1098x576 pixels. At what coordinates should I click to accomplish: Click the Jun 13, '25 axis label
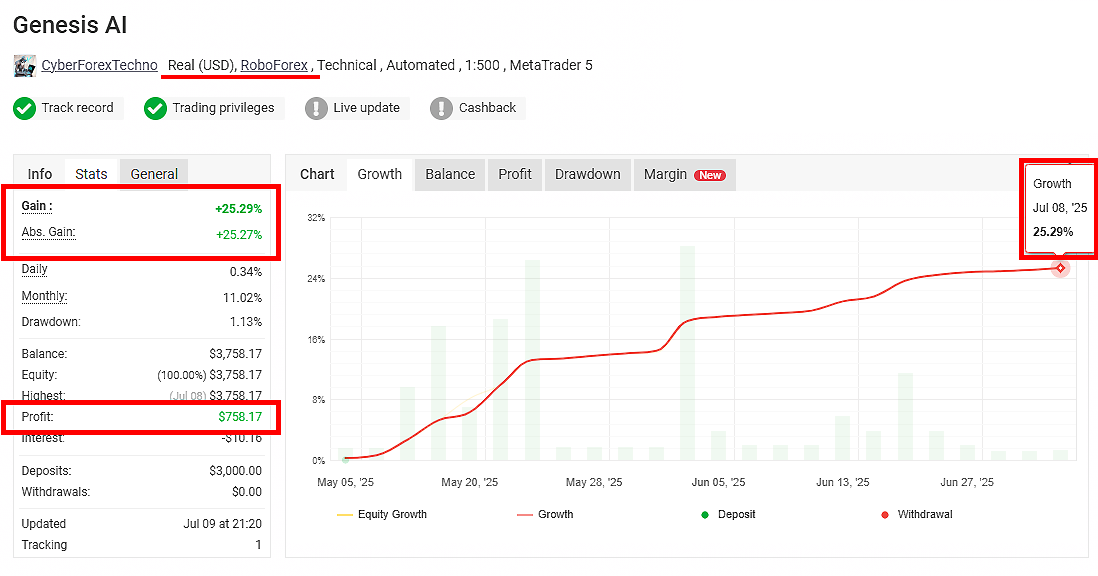point(842,482)
